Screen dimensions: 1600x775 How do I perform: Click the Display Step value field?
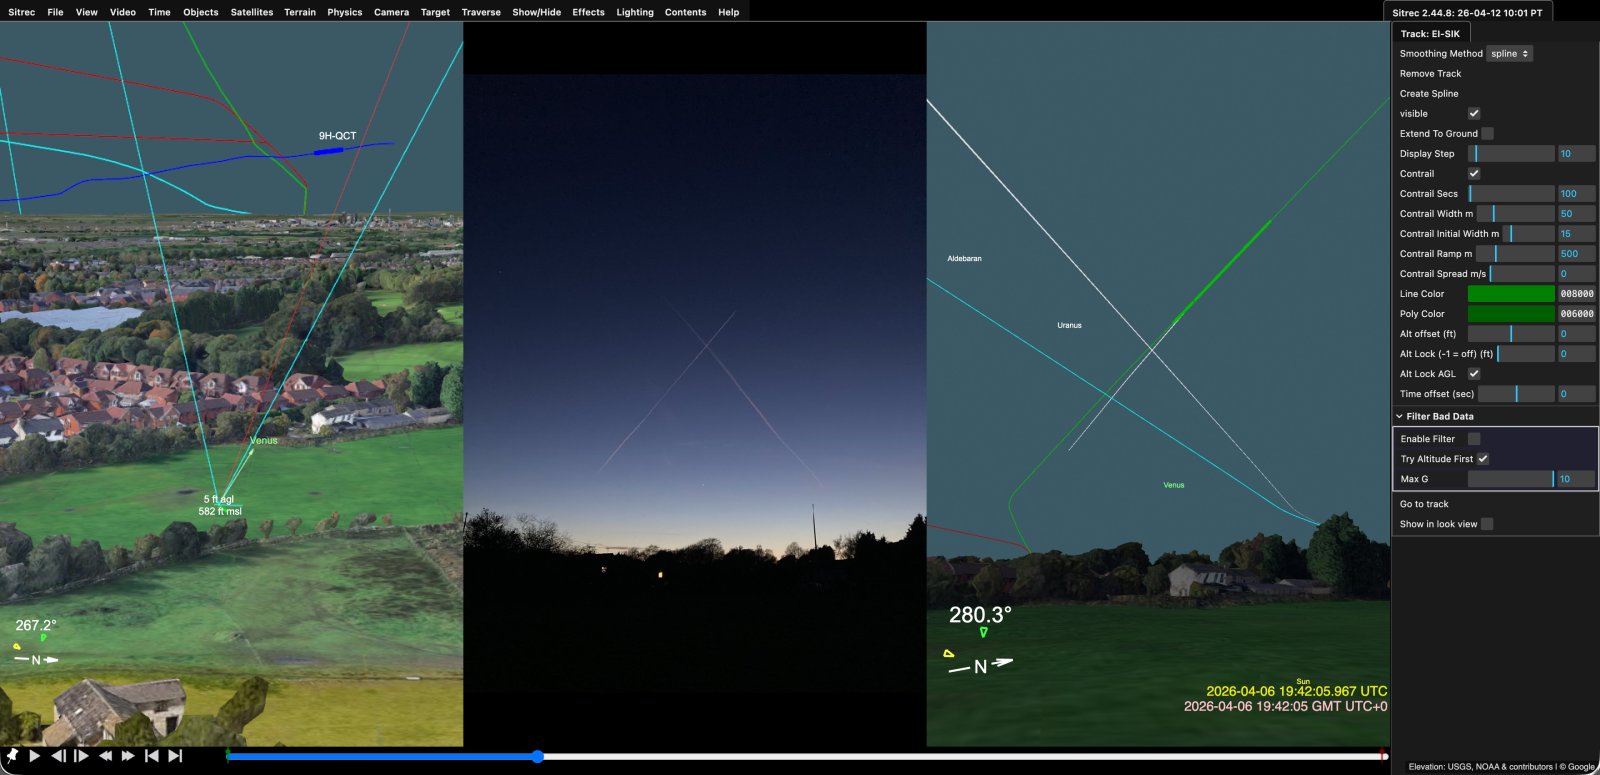click(x=1576, y=154)
